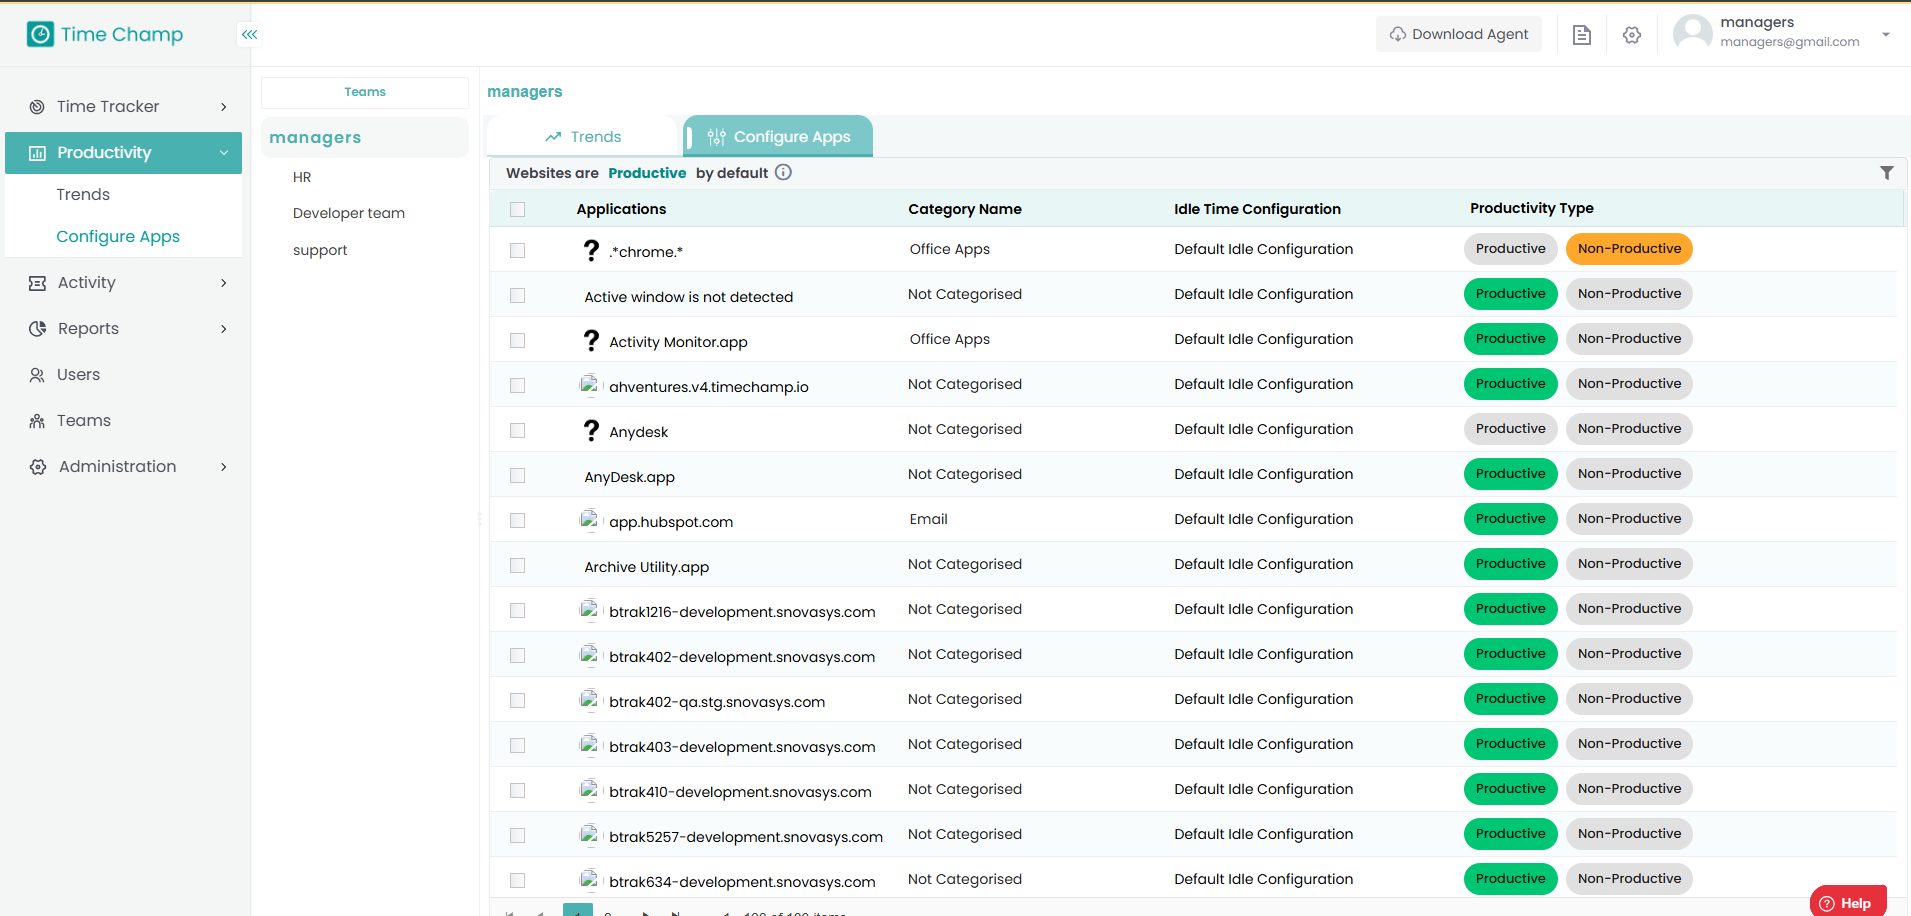Expand the Time Tracker menu chevron
Screen dimensions: 1911x916
[224, 107]
